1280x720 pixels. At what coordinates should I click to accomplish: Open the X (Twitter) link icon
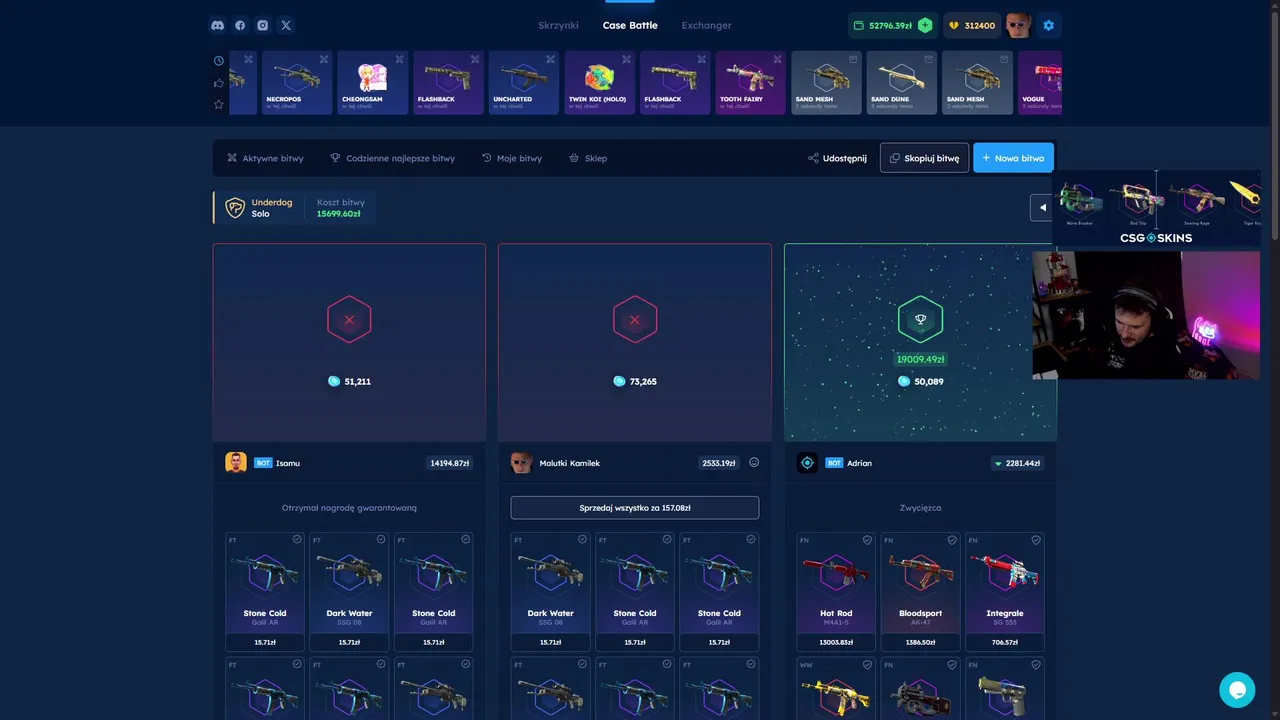(x=286, y=25)
